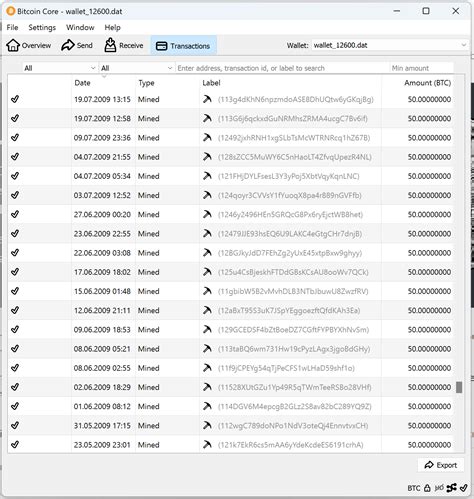This screenshot has width=474, height=499.
Task: Select the date 22.06.2009 03:08
Action: click(102, 253)
